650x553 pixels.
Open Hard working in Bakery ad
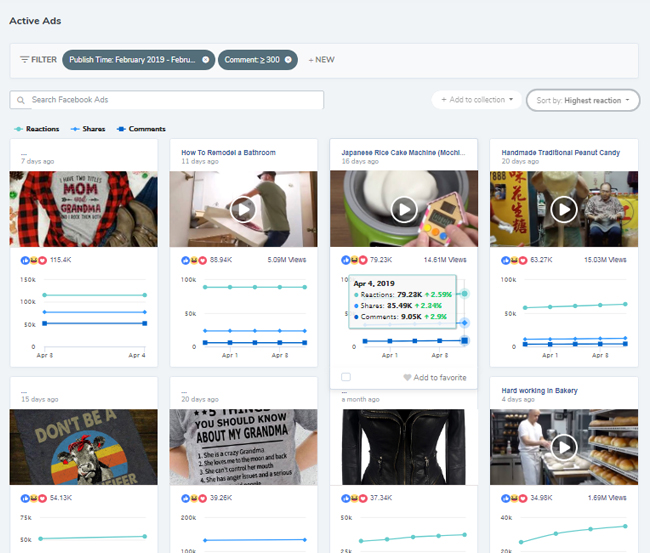(x=539, y=390)
